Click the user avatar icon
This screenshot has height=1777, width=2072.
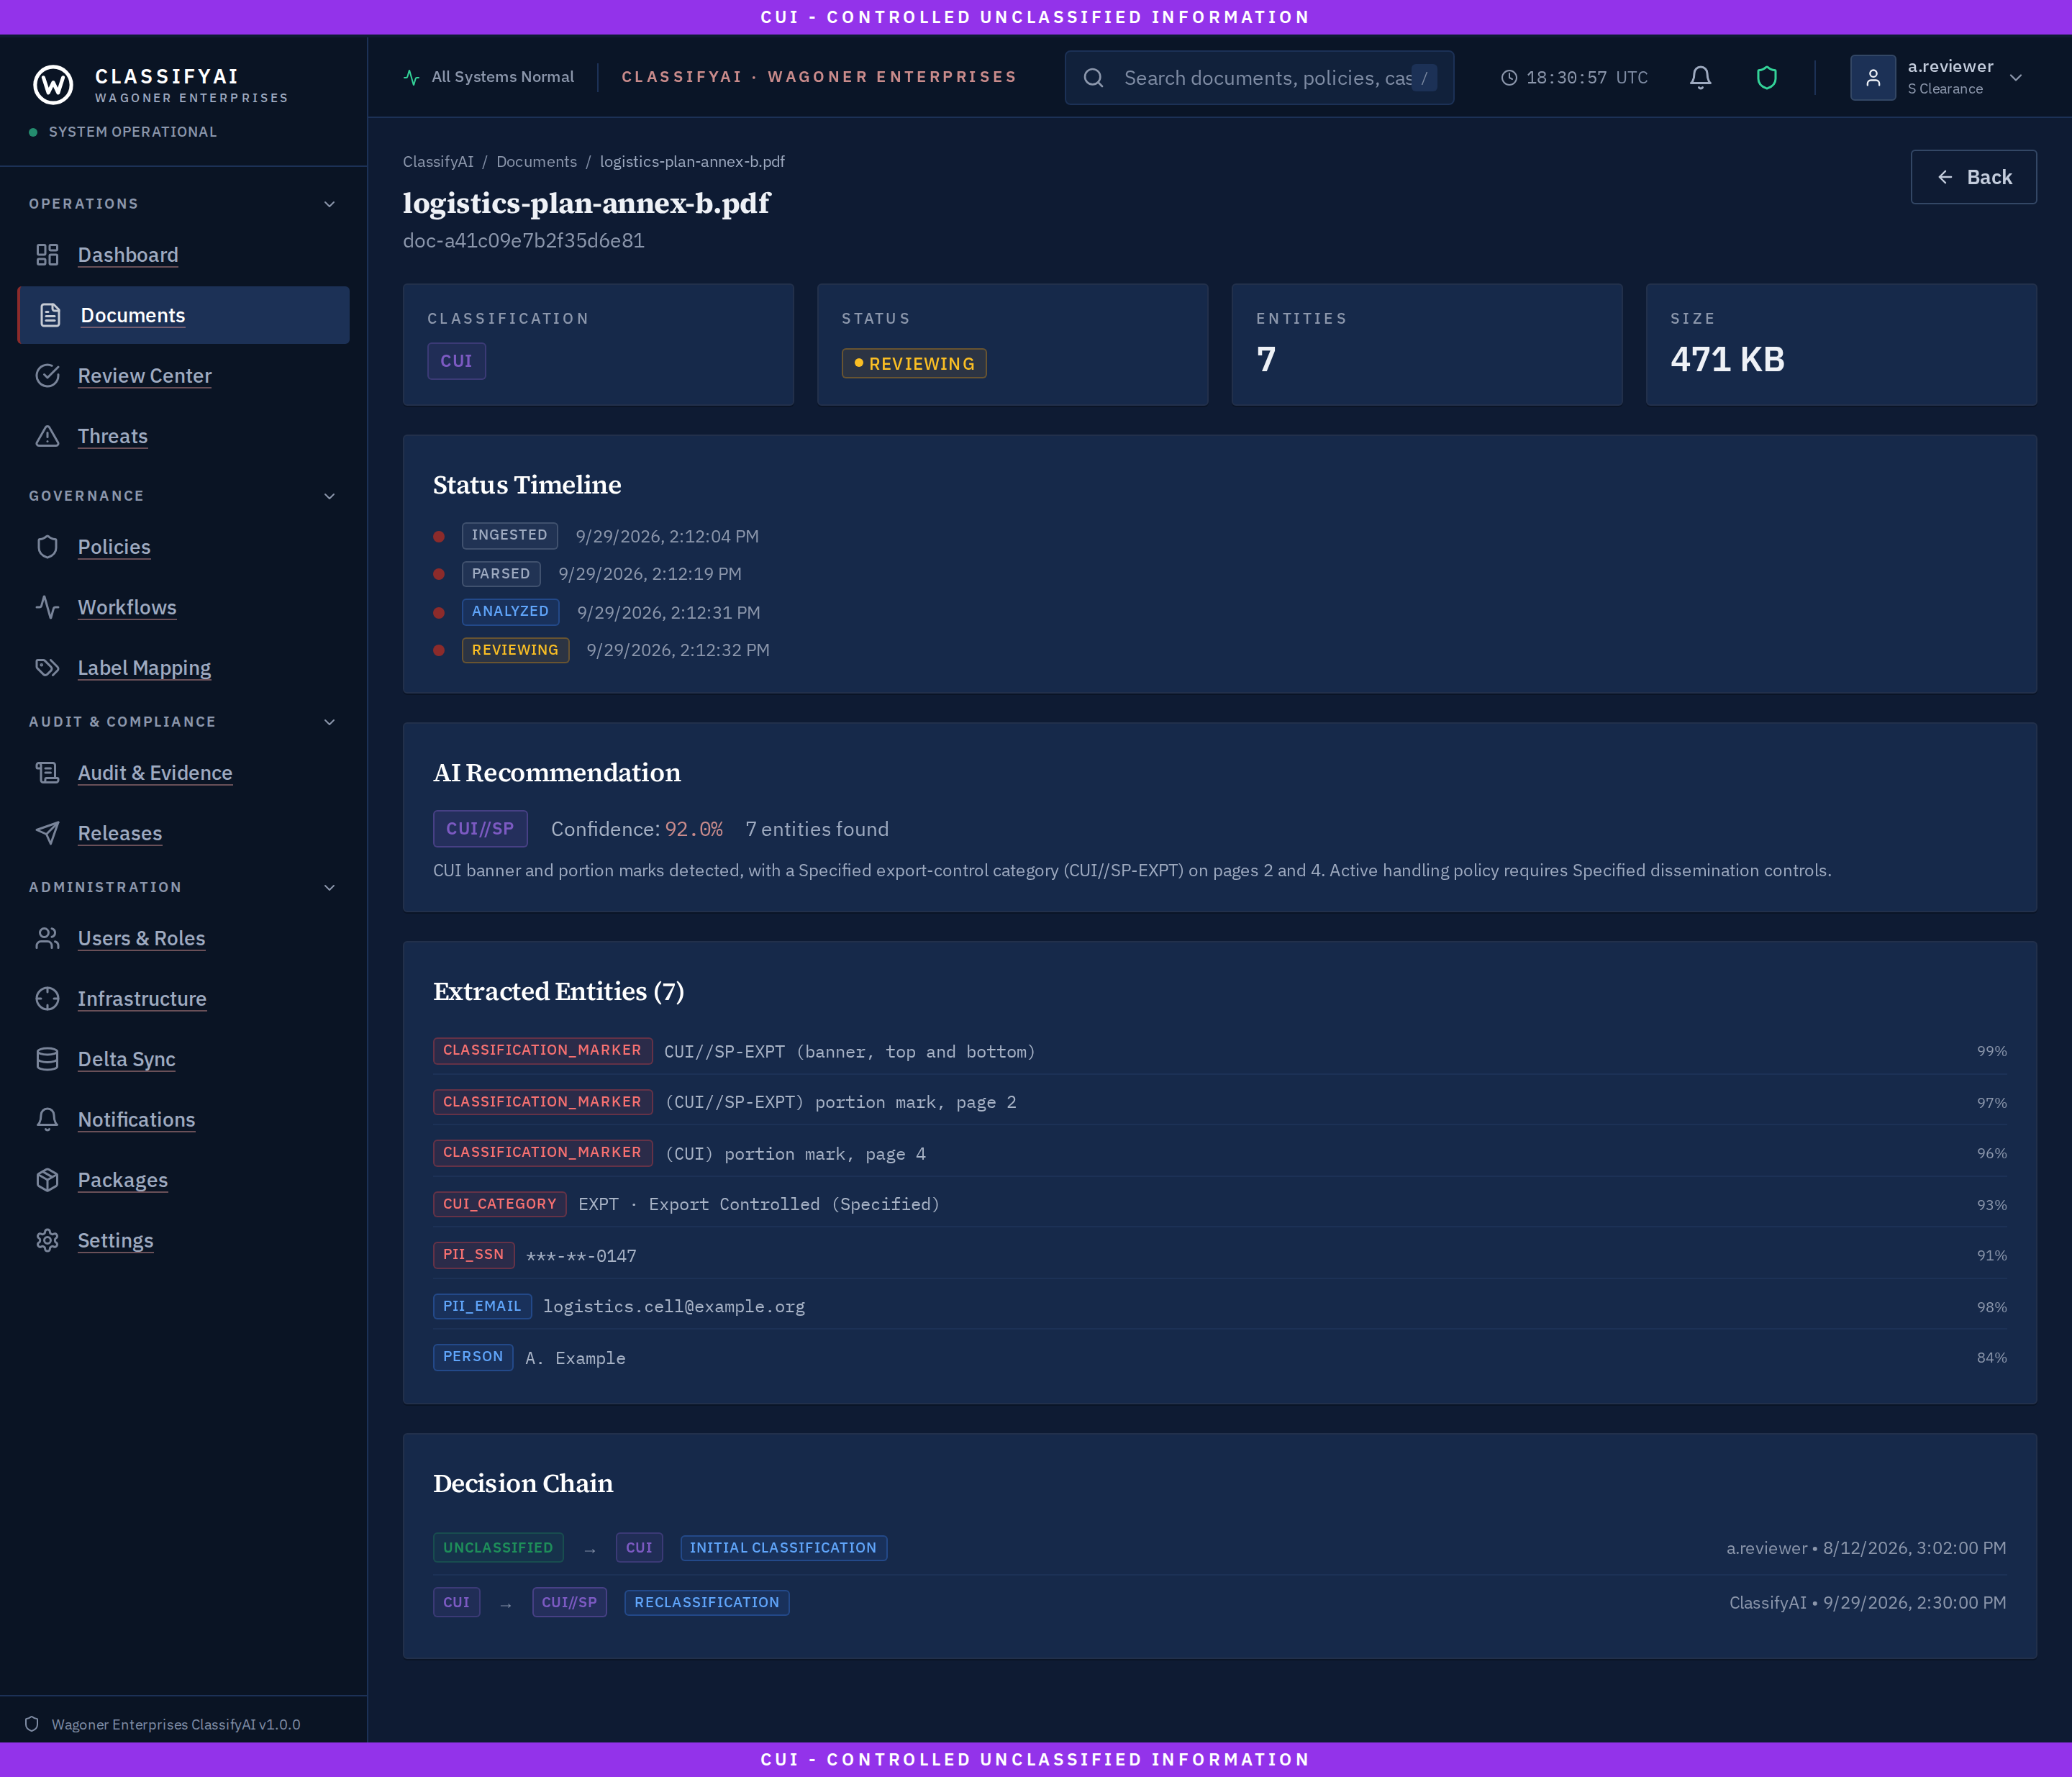(1873, 77)
